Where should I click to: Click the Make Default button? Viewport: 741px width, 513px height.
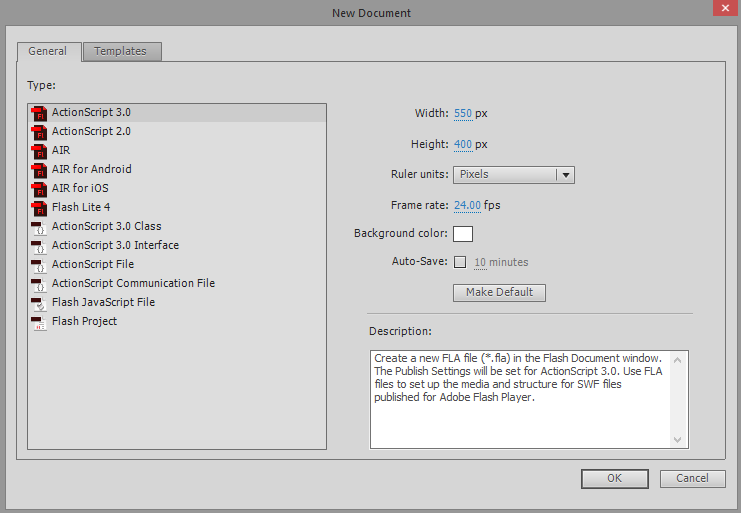499,292
